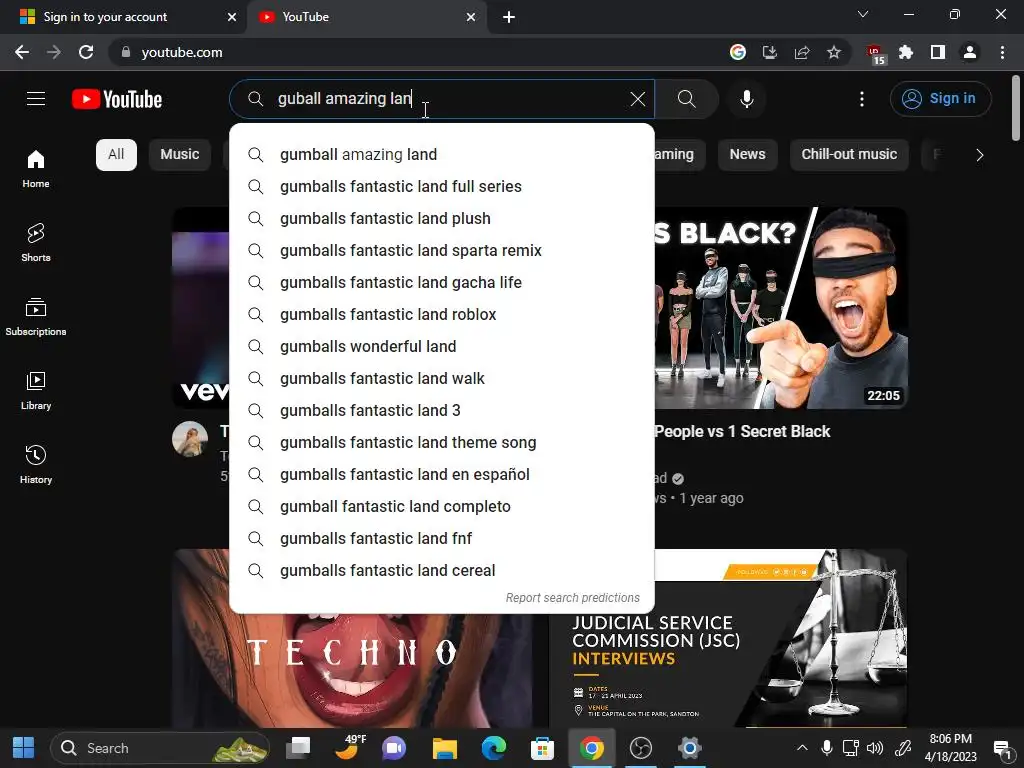
Task: Choose suggestion gumballs fantastic land walk
Action: (x=442, y=379)
